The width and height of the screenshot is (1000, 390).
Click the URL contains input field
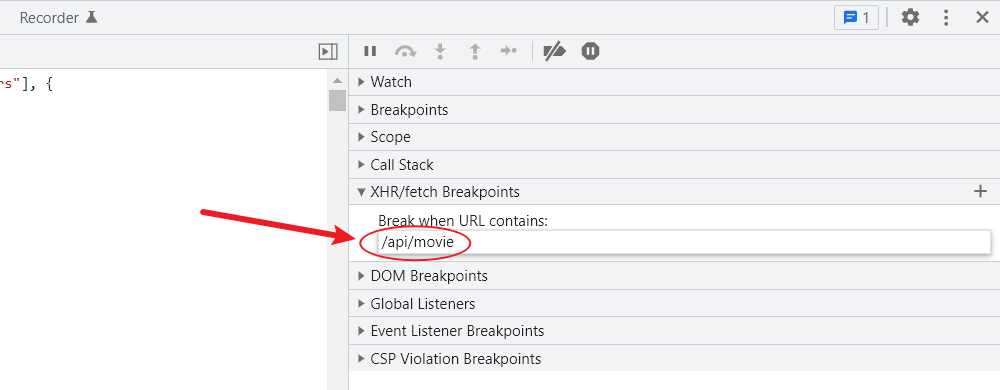click(x=684, y=242)
